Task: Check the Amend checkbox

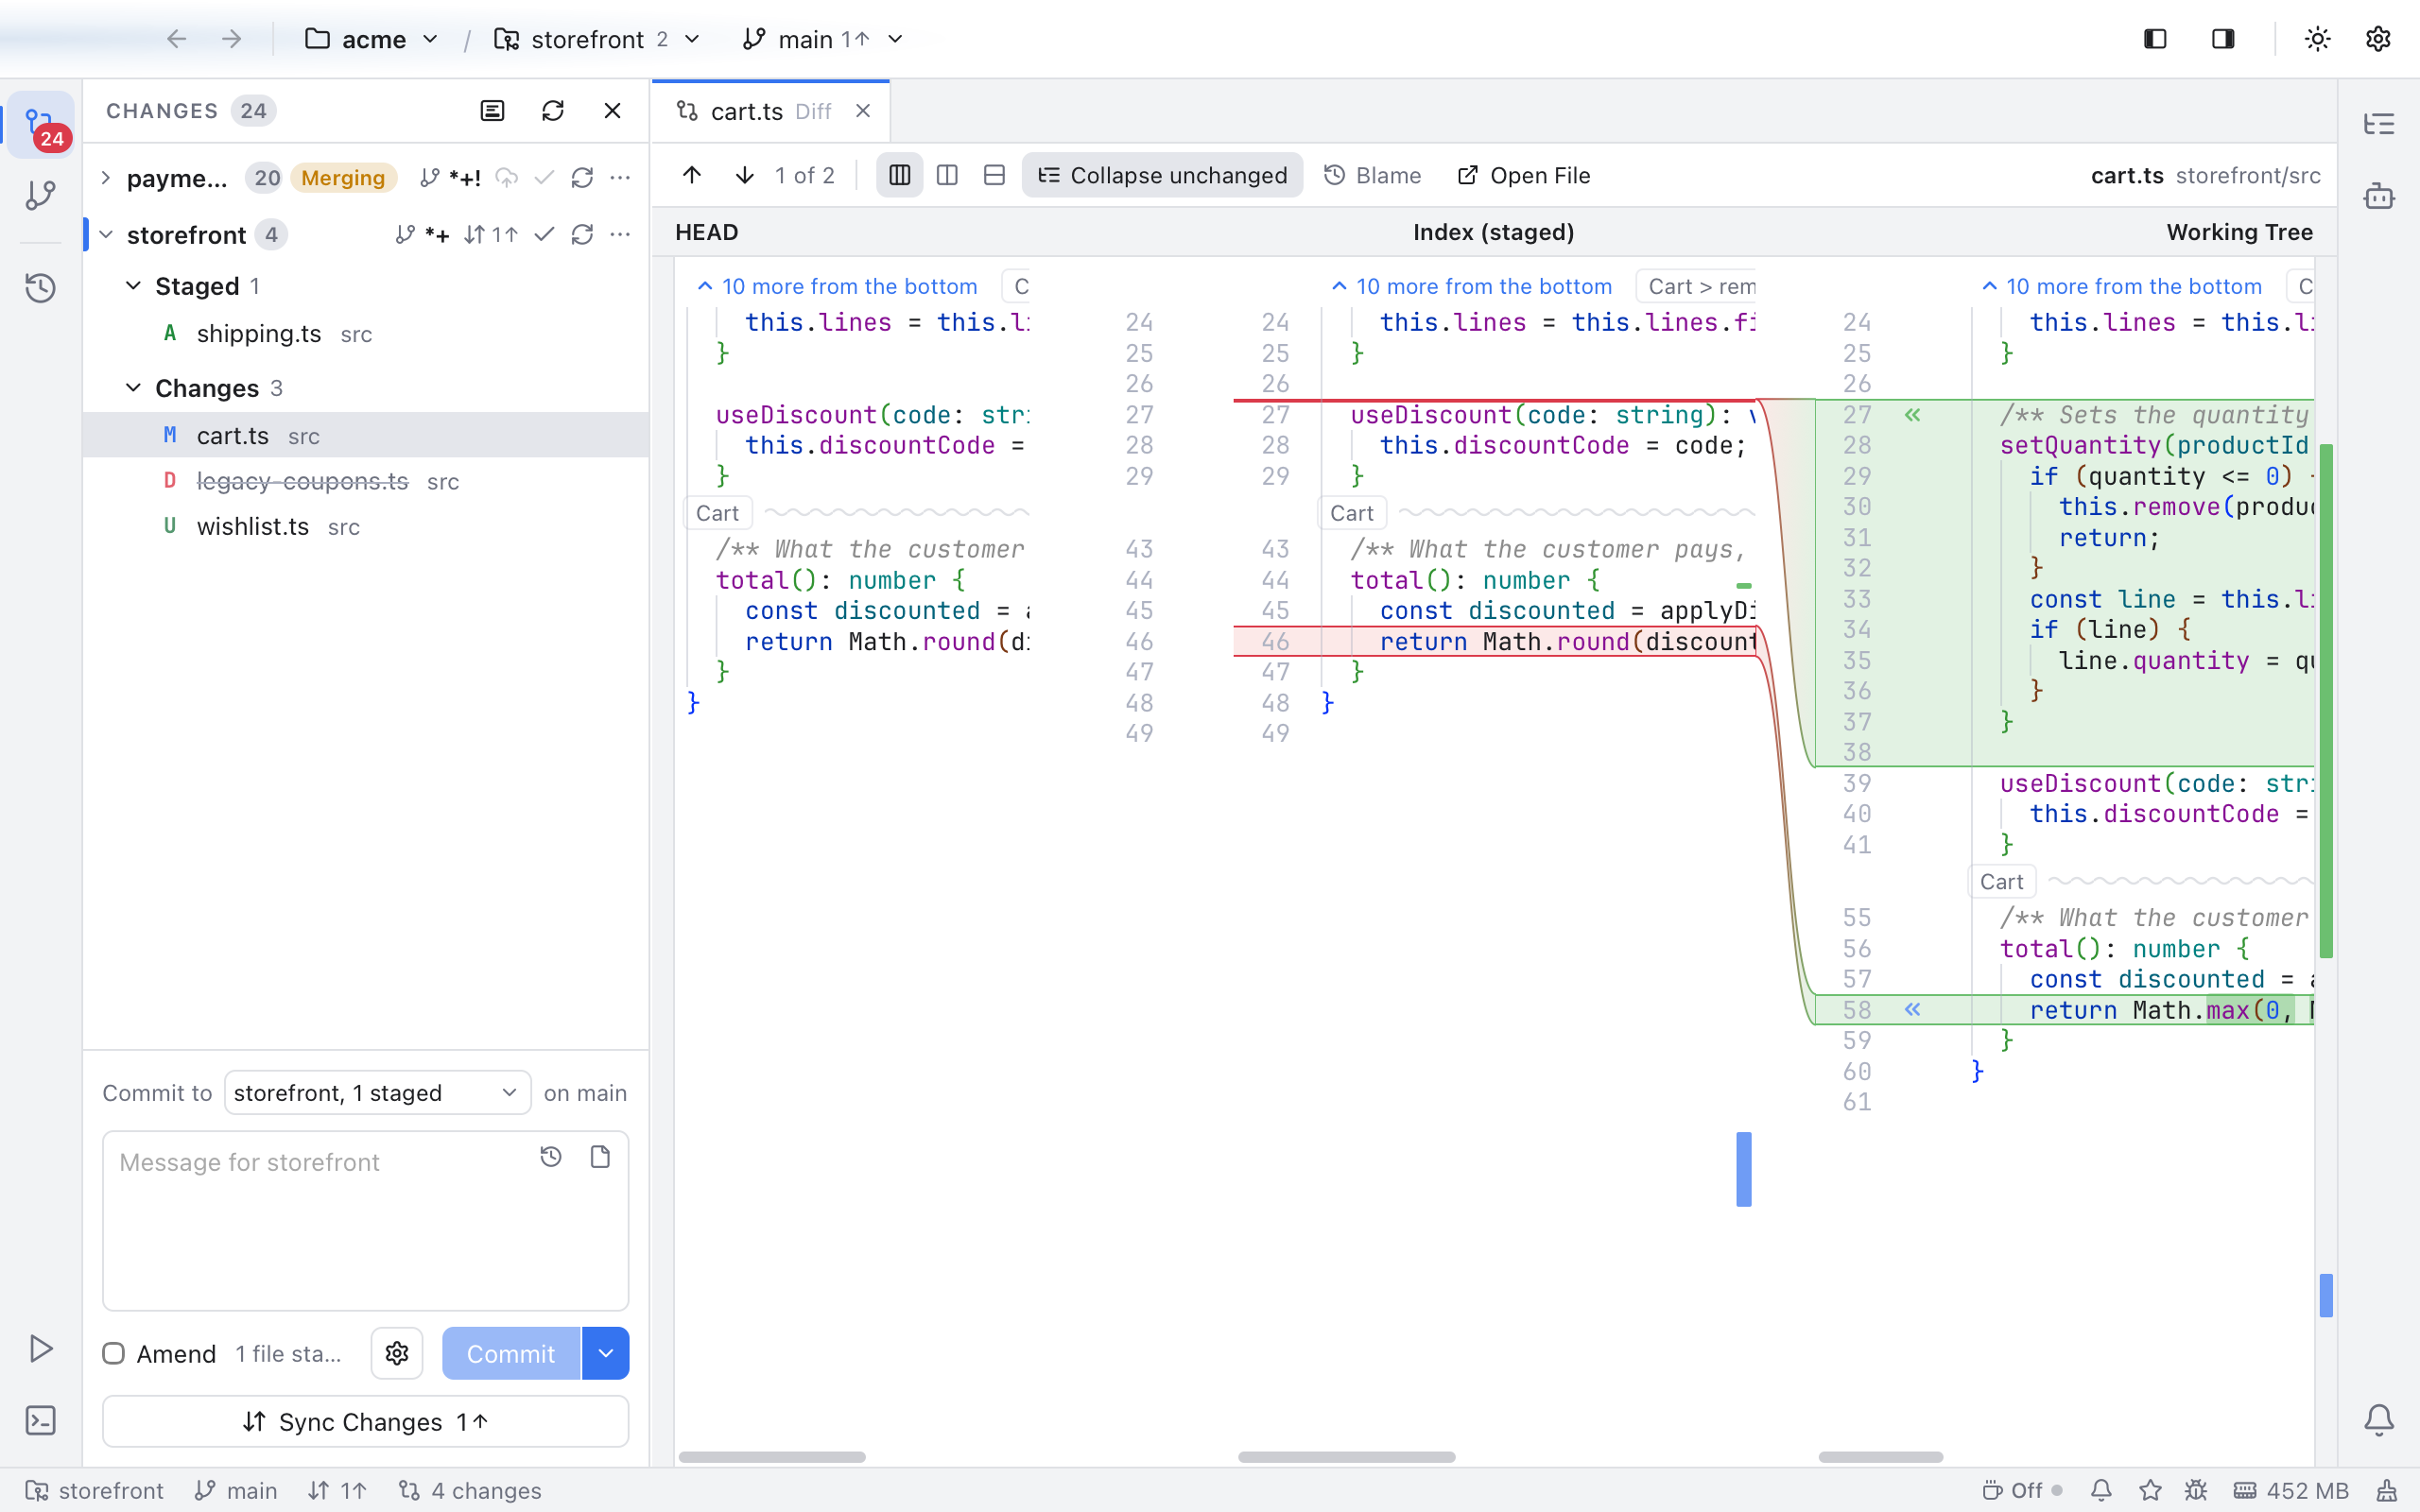Action: [x=114, y=1353]
